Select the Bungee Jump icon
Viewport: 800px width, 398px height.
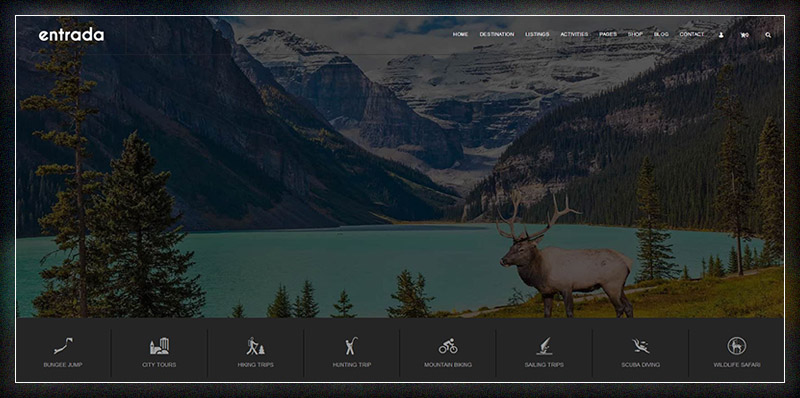coord(63,346)
